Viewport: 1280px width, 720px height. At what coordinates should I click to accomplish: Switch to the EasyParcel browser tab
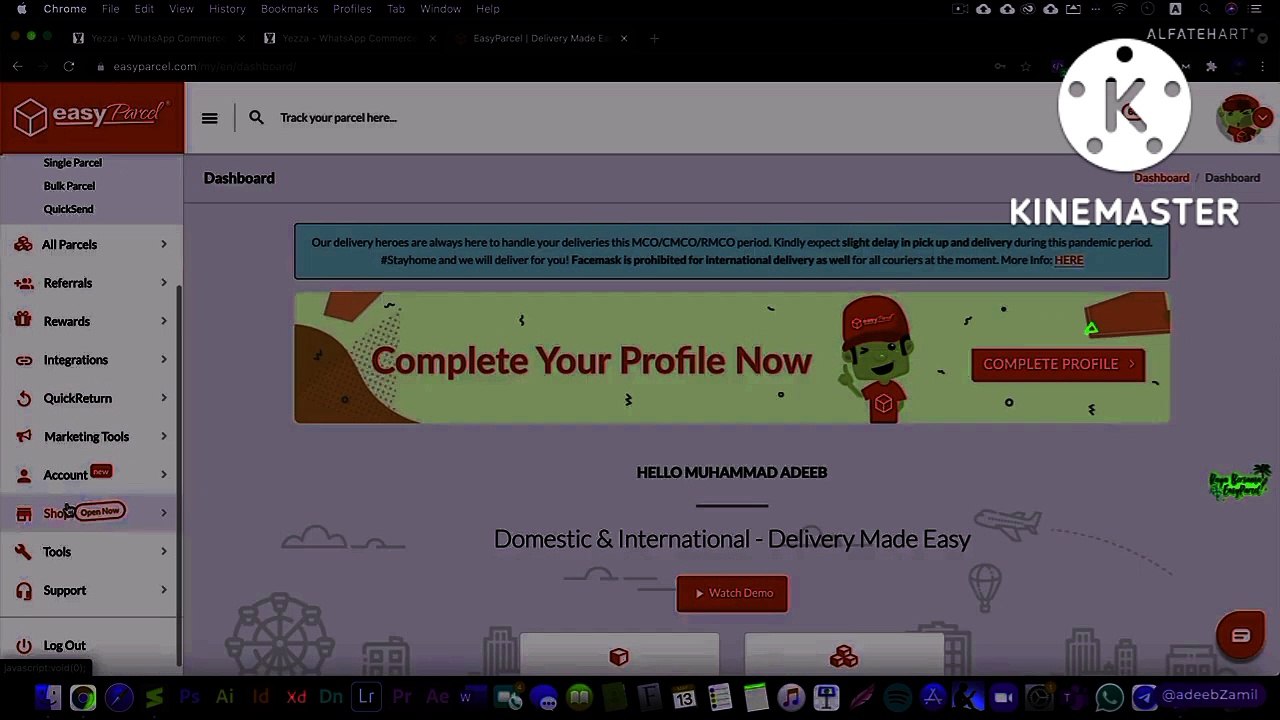click(x=541, y=38)
